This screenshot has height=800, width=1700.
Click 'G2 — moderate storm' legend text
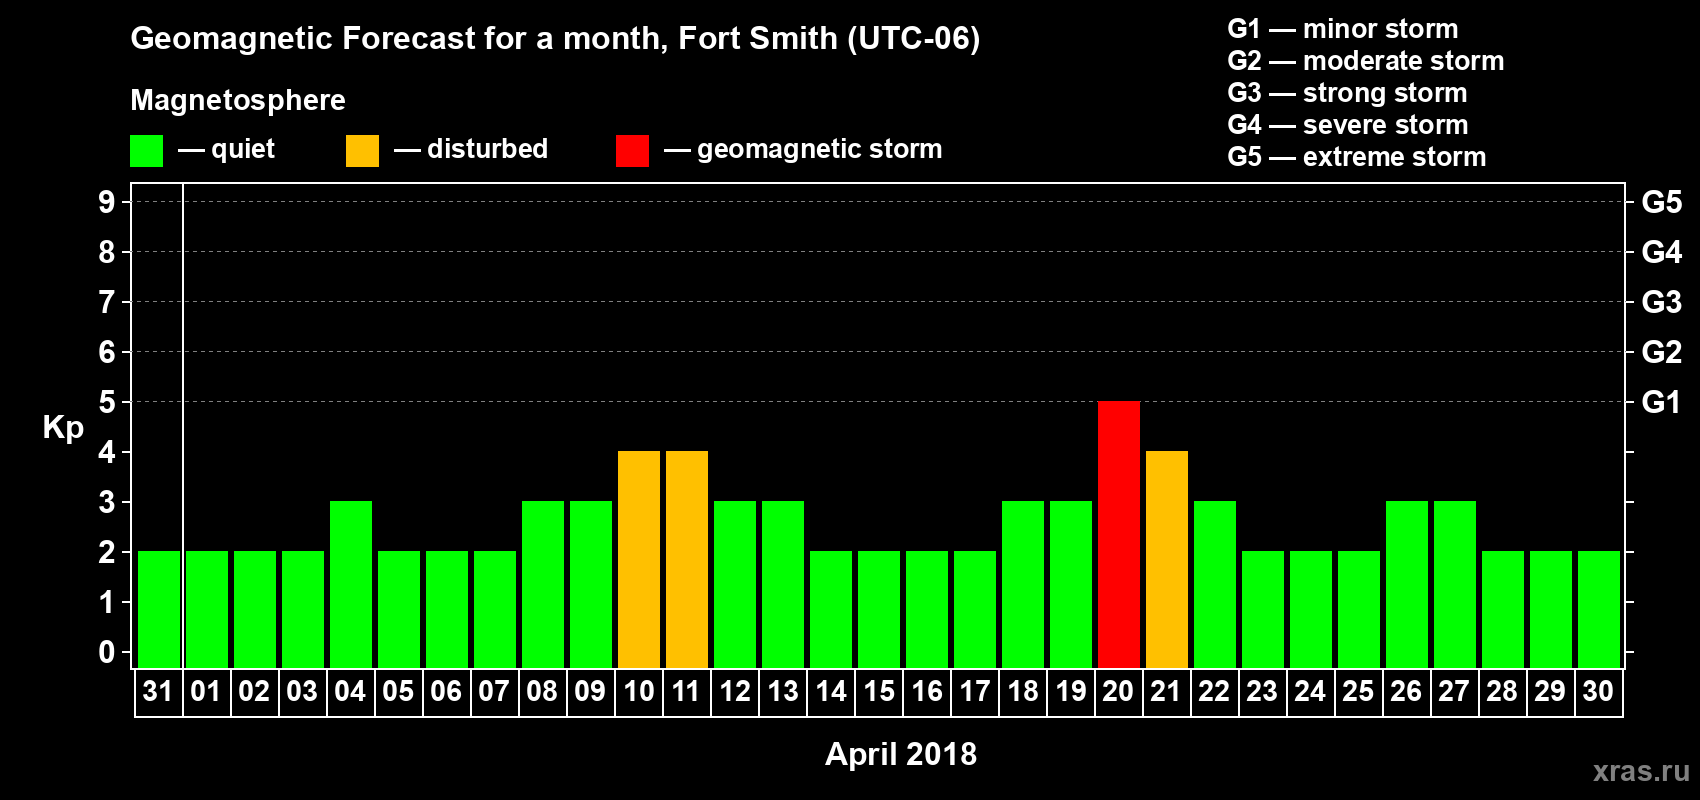pyautogui.click(x=1366, y=61)
